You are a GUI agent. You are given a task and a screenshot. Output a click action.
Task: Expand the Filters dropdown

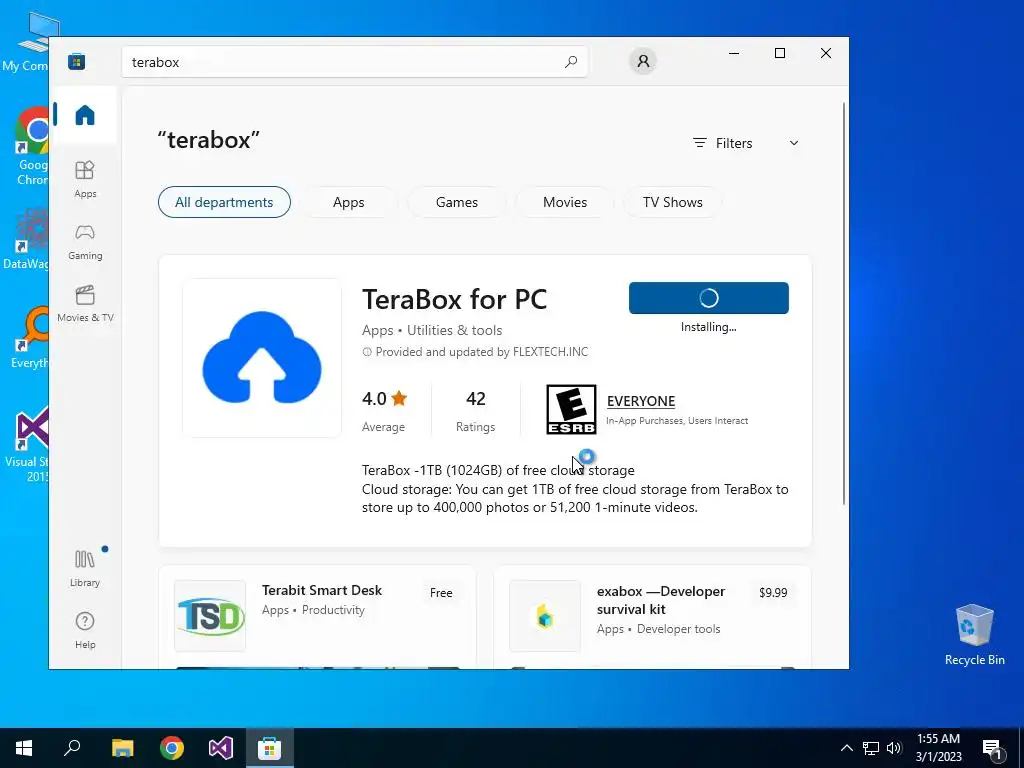tap(746, 143)
